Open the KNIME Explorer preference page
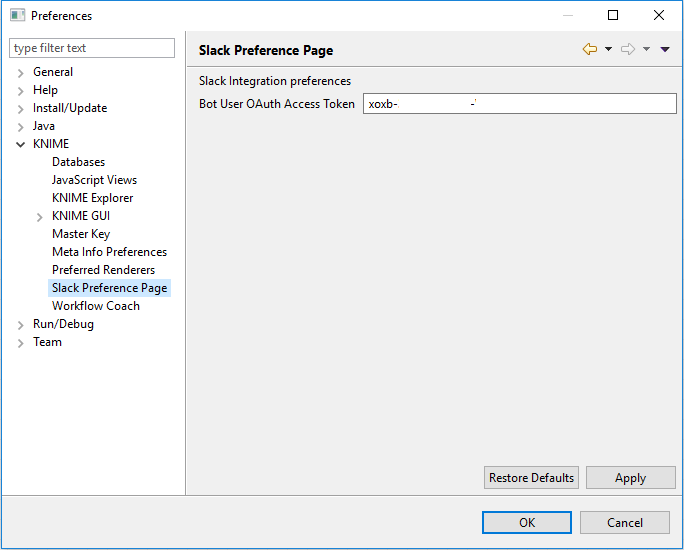 point(92,198)
